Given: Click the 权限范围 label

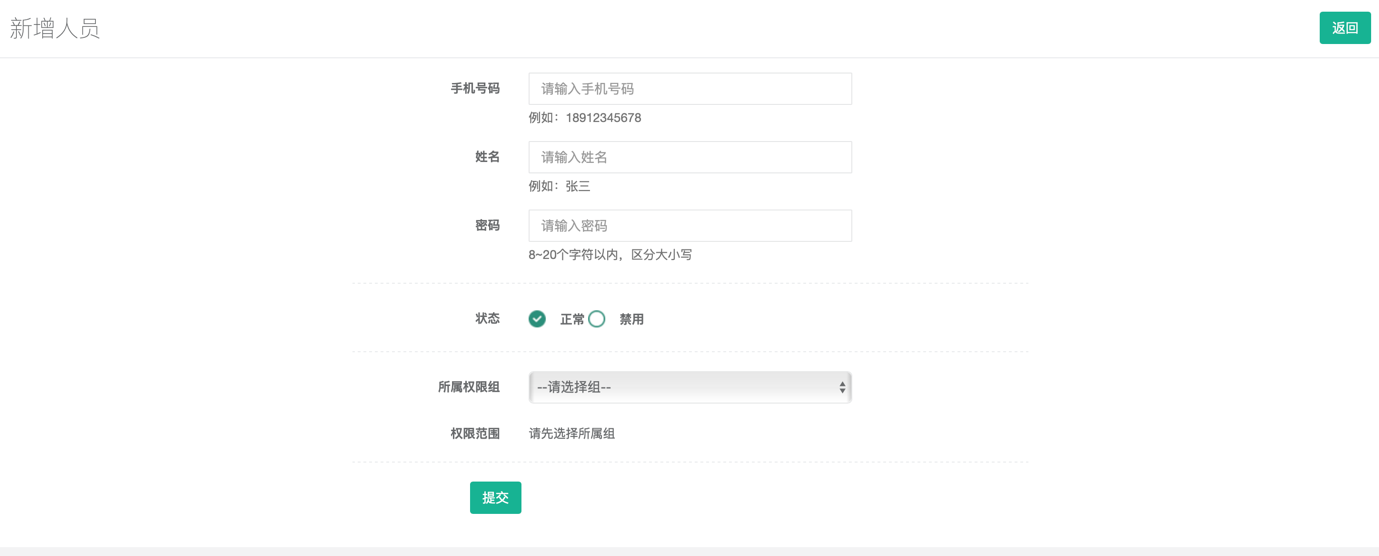Looking at the screenshot, I should coord(475,434).
